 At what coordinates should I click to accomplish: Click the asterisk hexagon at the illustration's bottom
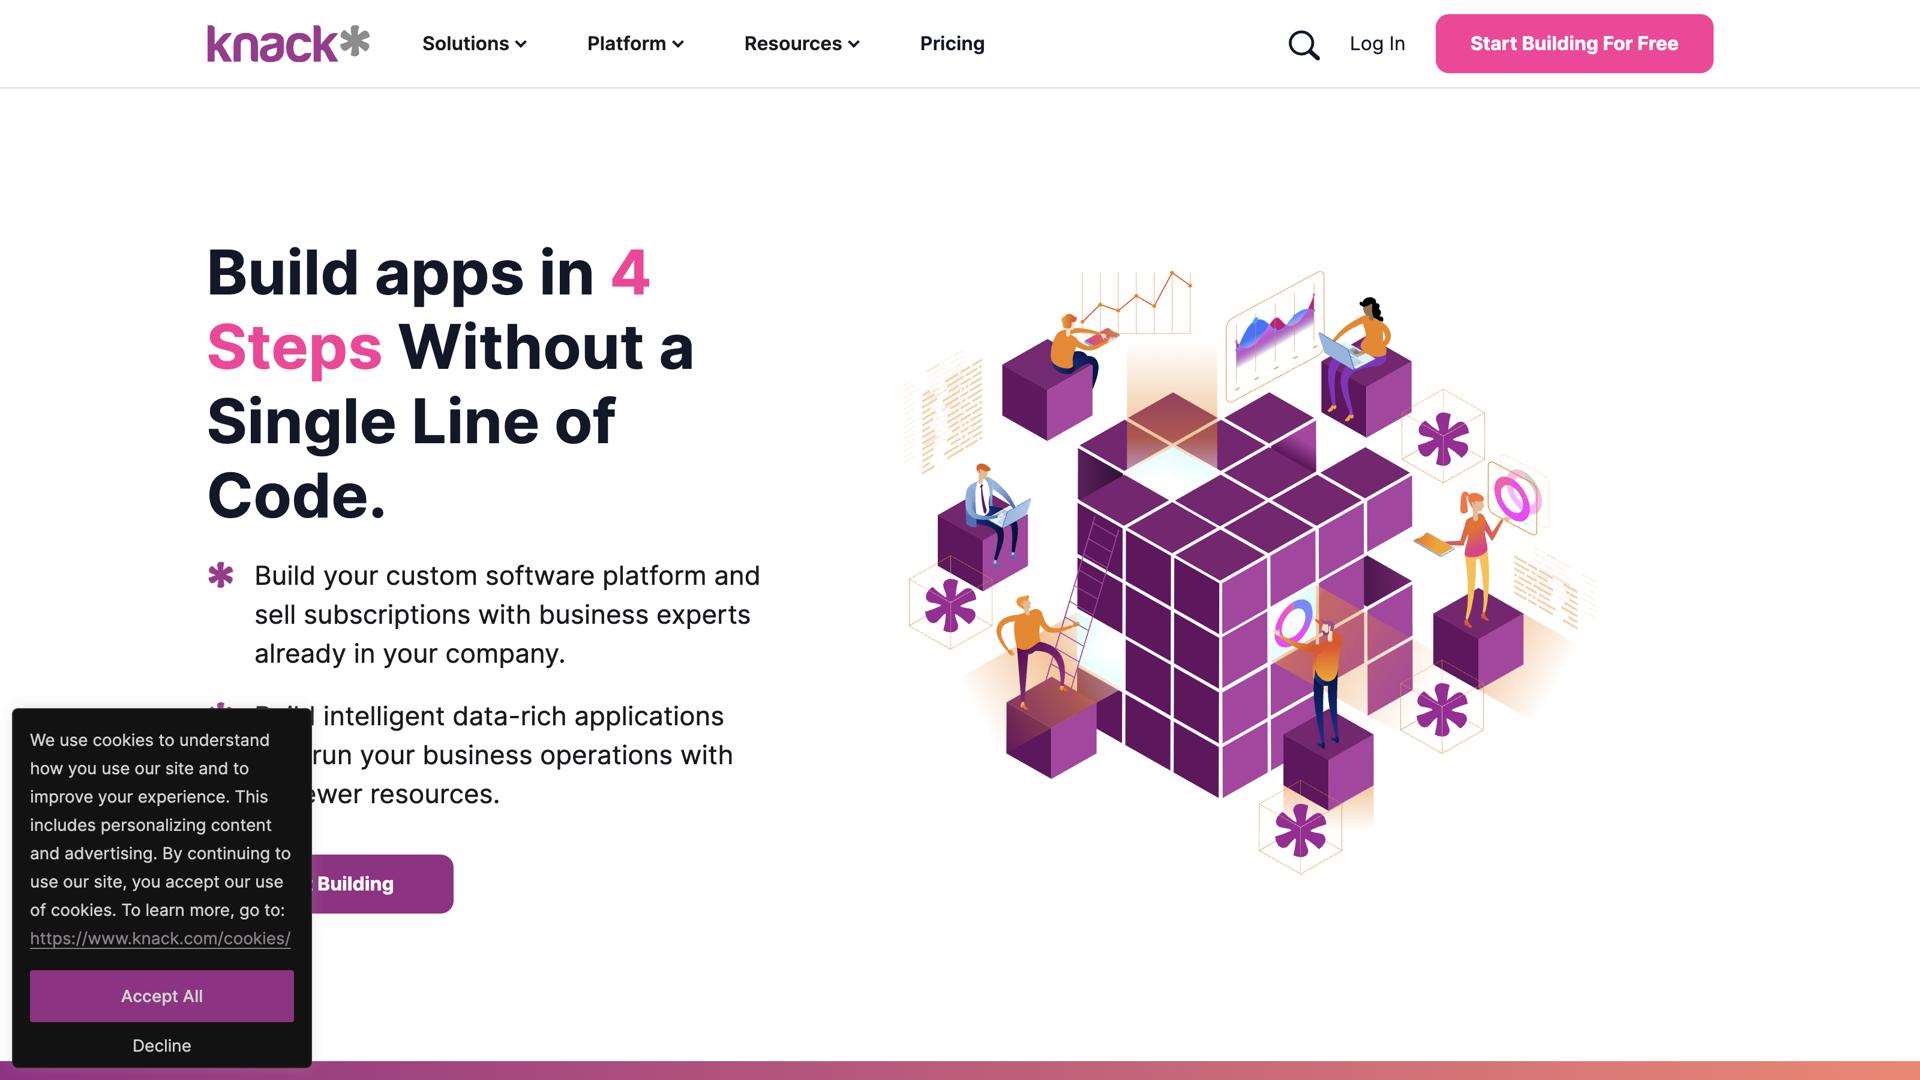pos(1300,830)
